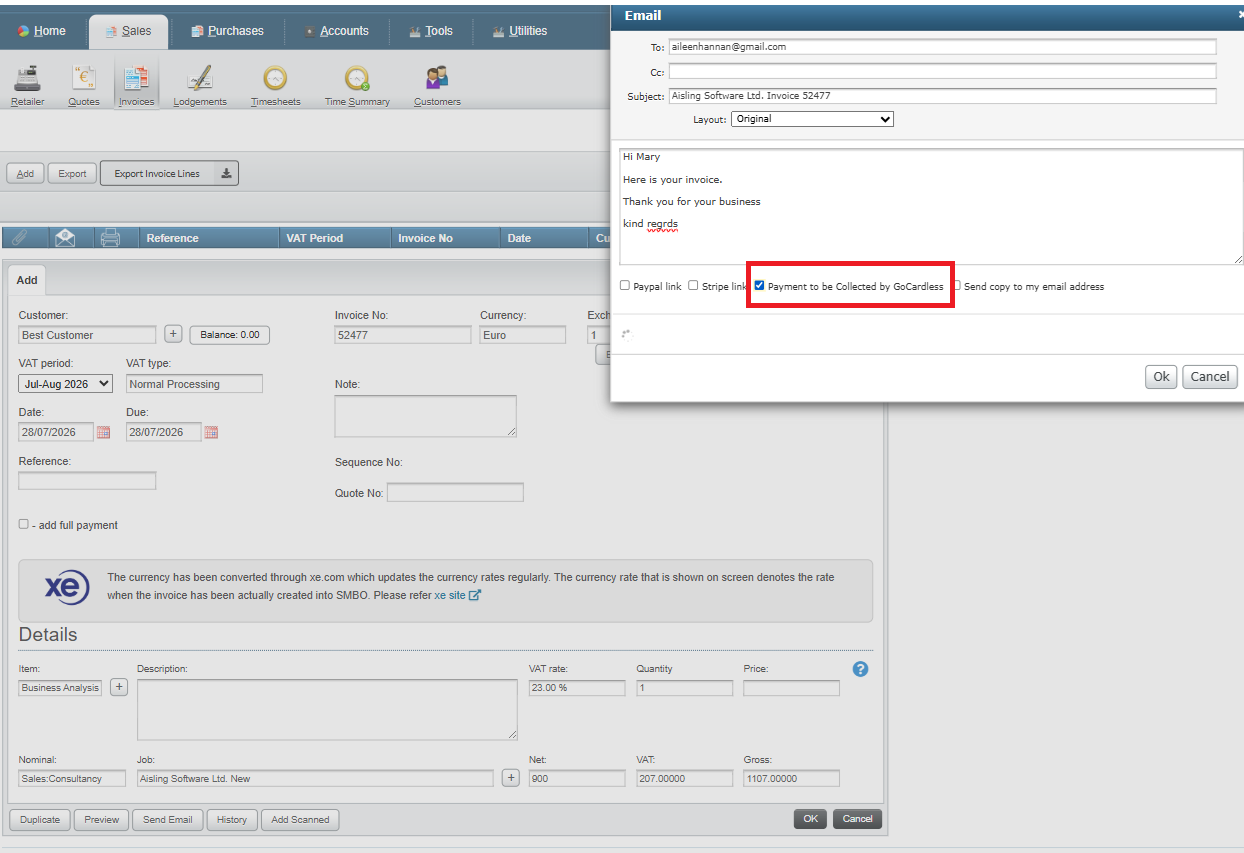Click the Preview button
The image size is (1244, 853).
102,819
